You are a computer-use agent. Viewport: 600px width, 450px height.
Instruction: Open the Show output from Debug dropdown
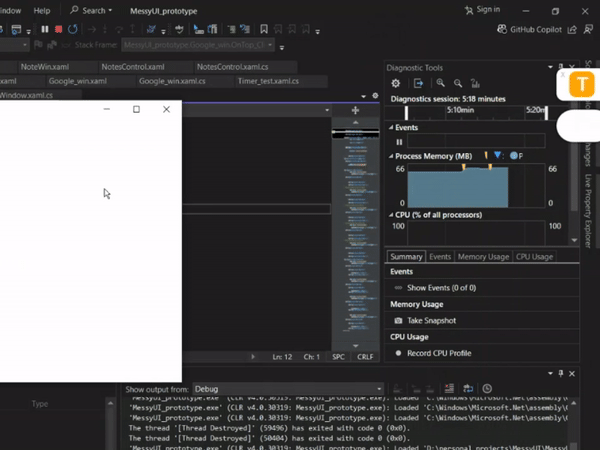288,389
